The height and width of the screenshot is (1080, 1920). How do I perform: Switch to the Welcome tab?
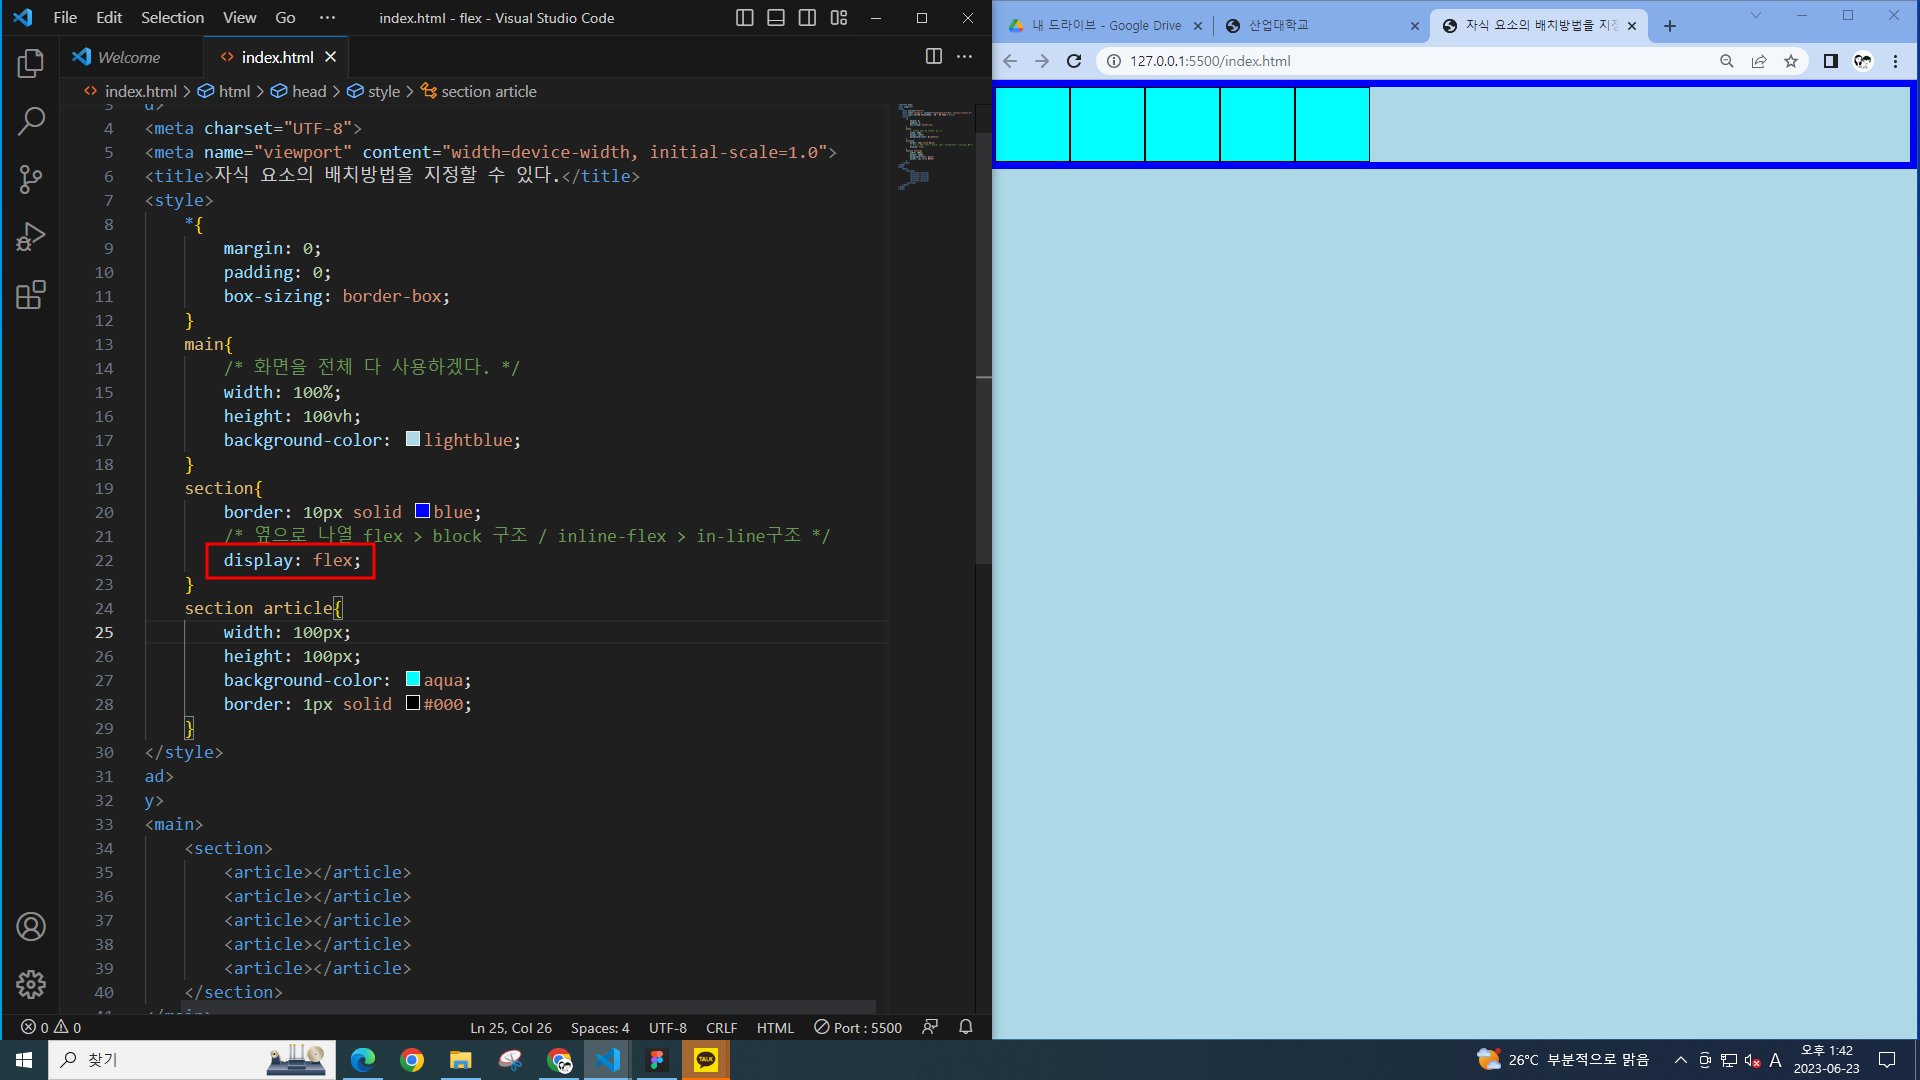[x=128, y=57]
